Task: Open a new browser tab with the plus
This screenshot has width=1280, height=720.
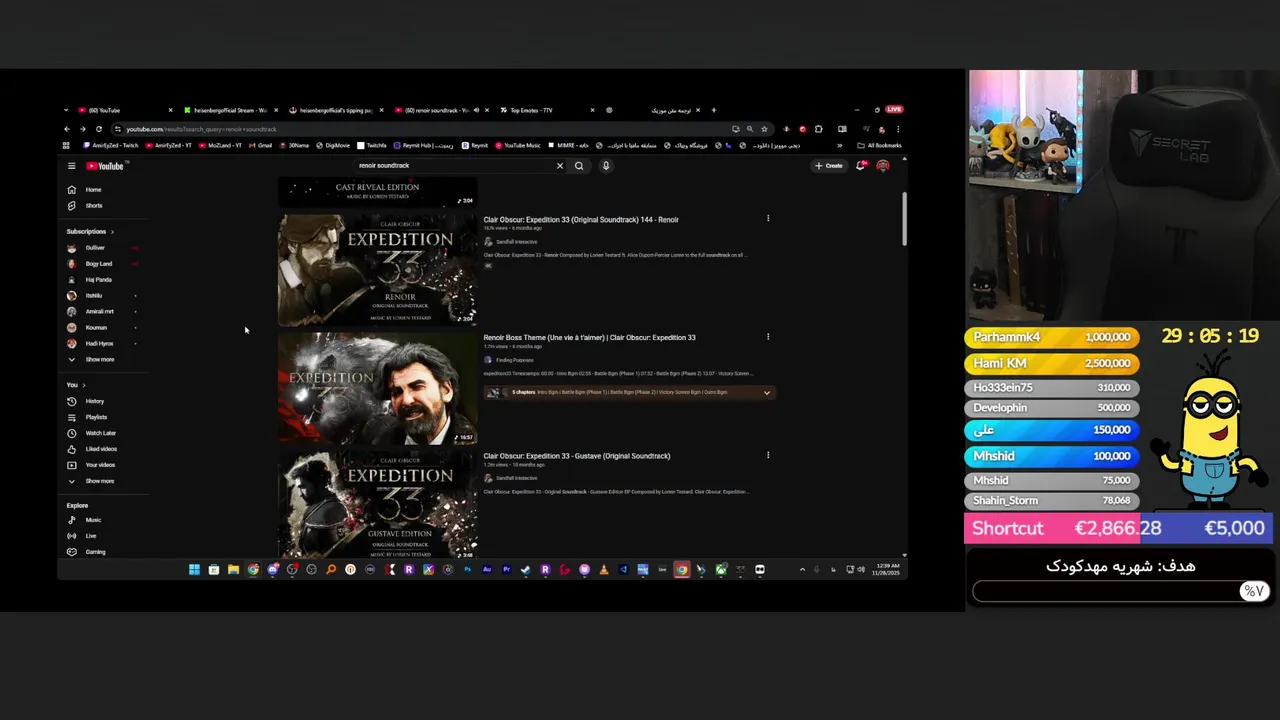Action: coord(713,110)
